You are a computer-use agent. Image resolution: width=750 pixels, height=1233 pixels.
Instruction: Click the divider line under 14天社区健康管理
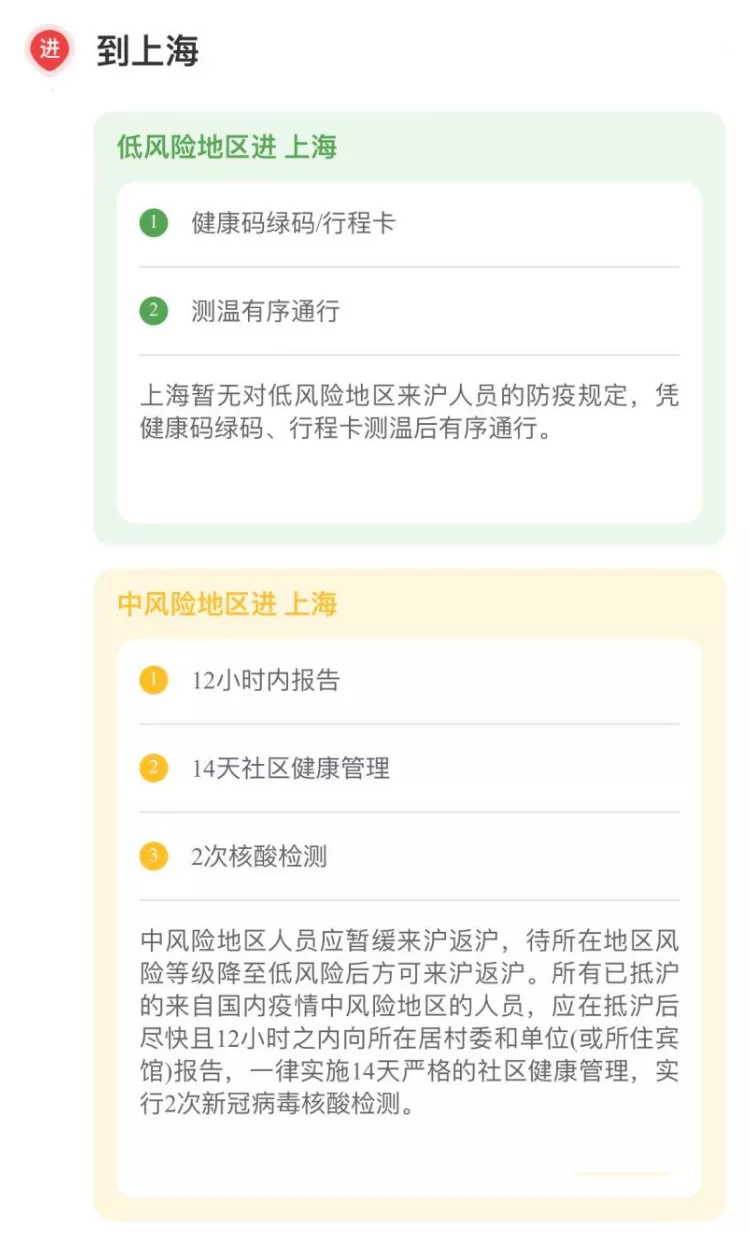point(408,812)
